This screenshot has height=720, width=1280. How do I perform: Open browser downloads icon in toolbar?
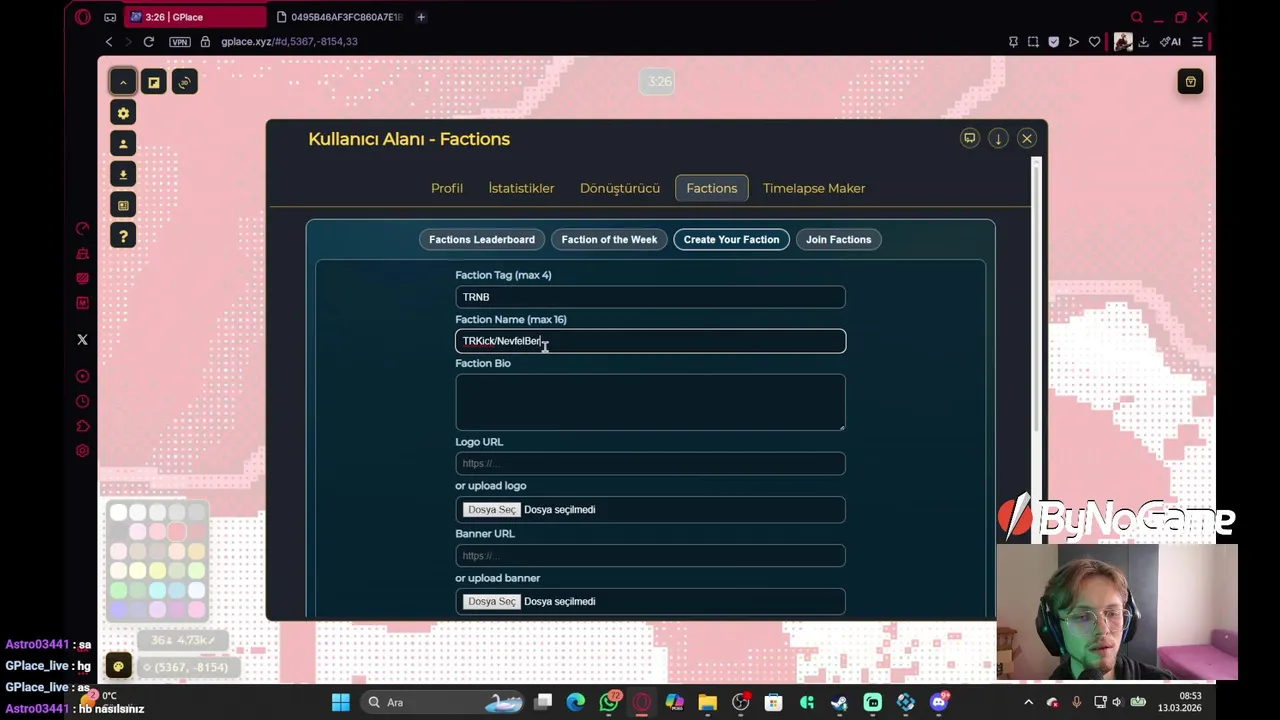[x=1143, y=42]
